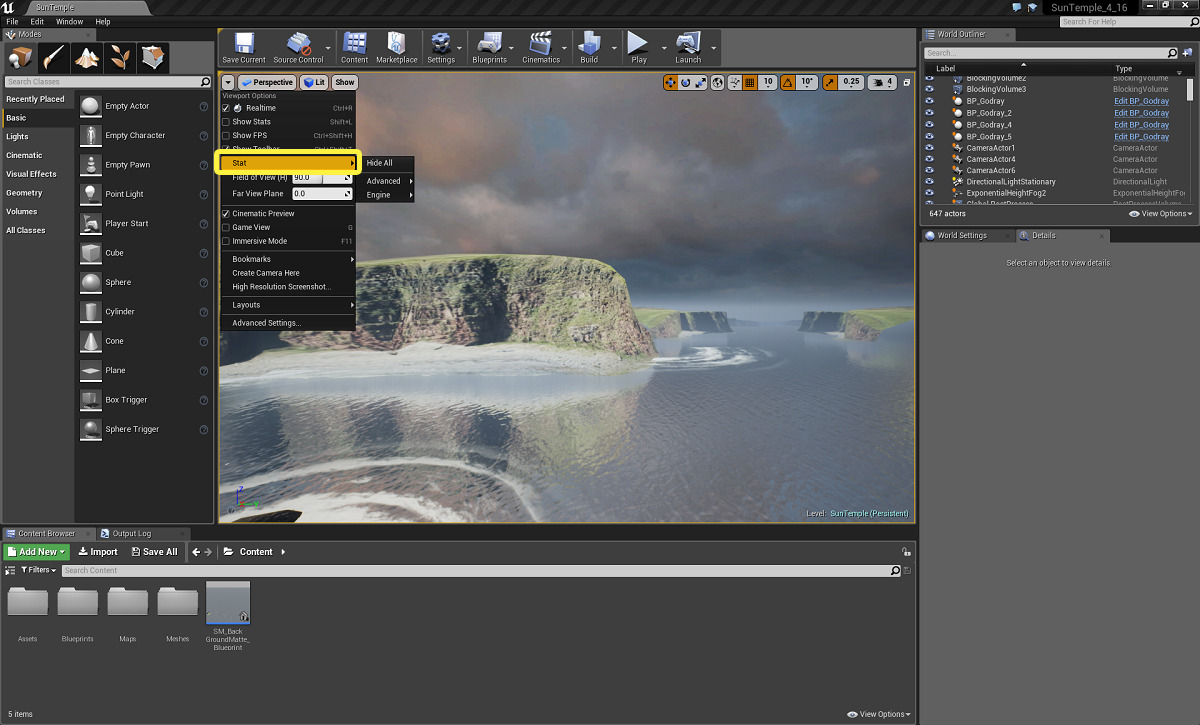The width and height of the screenshot is (1200, 725).
Task: Switch to the Output Log tab
Action: [x=131, y=534]
